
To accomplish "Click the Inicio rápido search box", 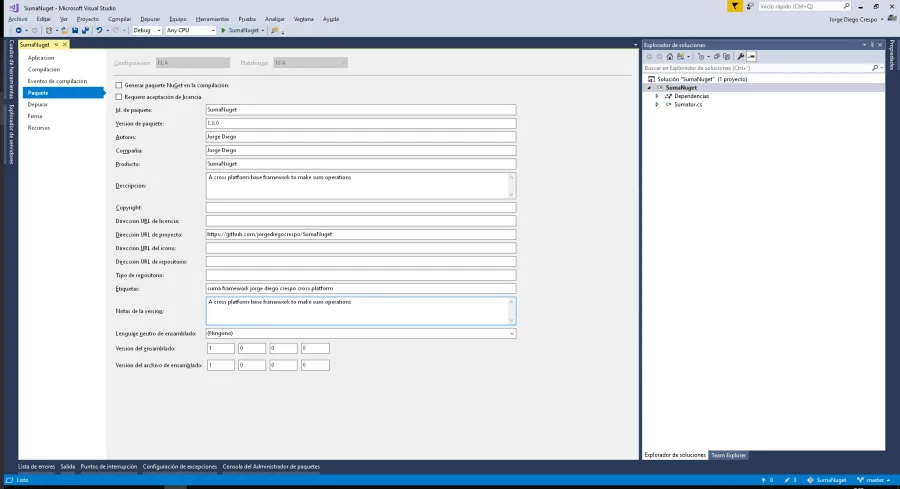I will (804, 6).
